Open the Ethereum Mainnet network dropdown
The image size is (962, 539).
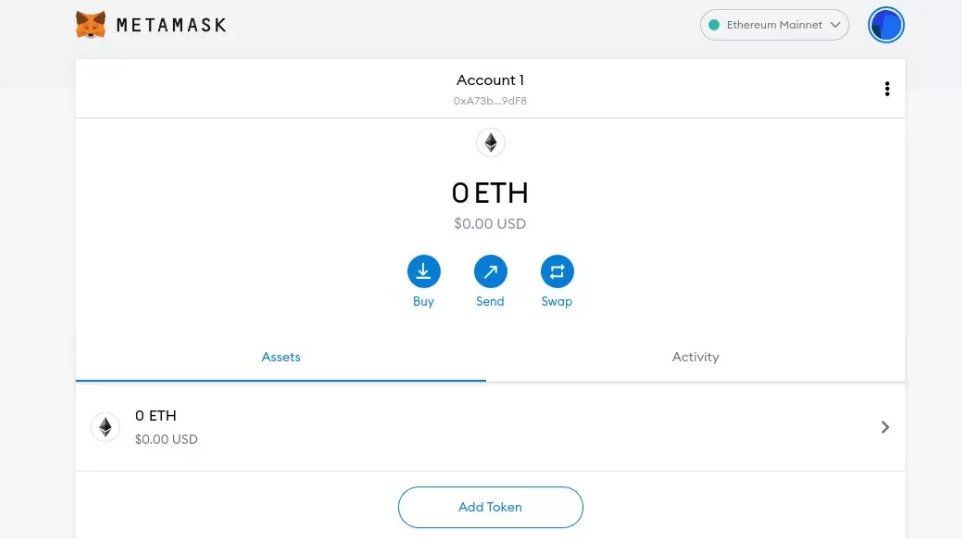click(774, 25)
